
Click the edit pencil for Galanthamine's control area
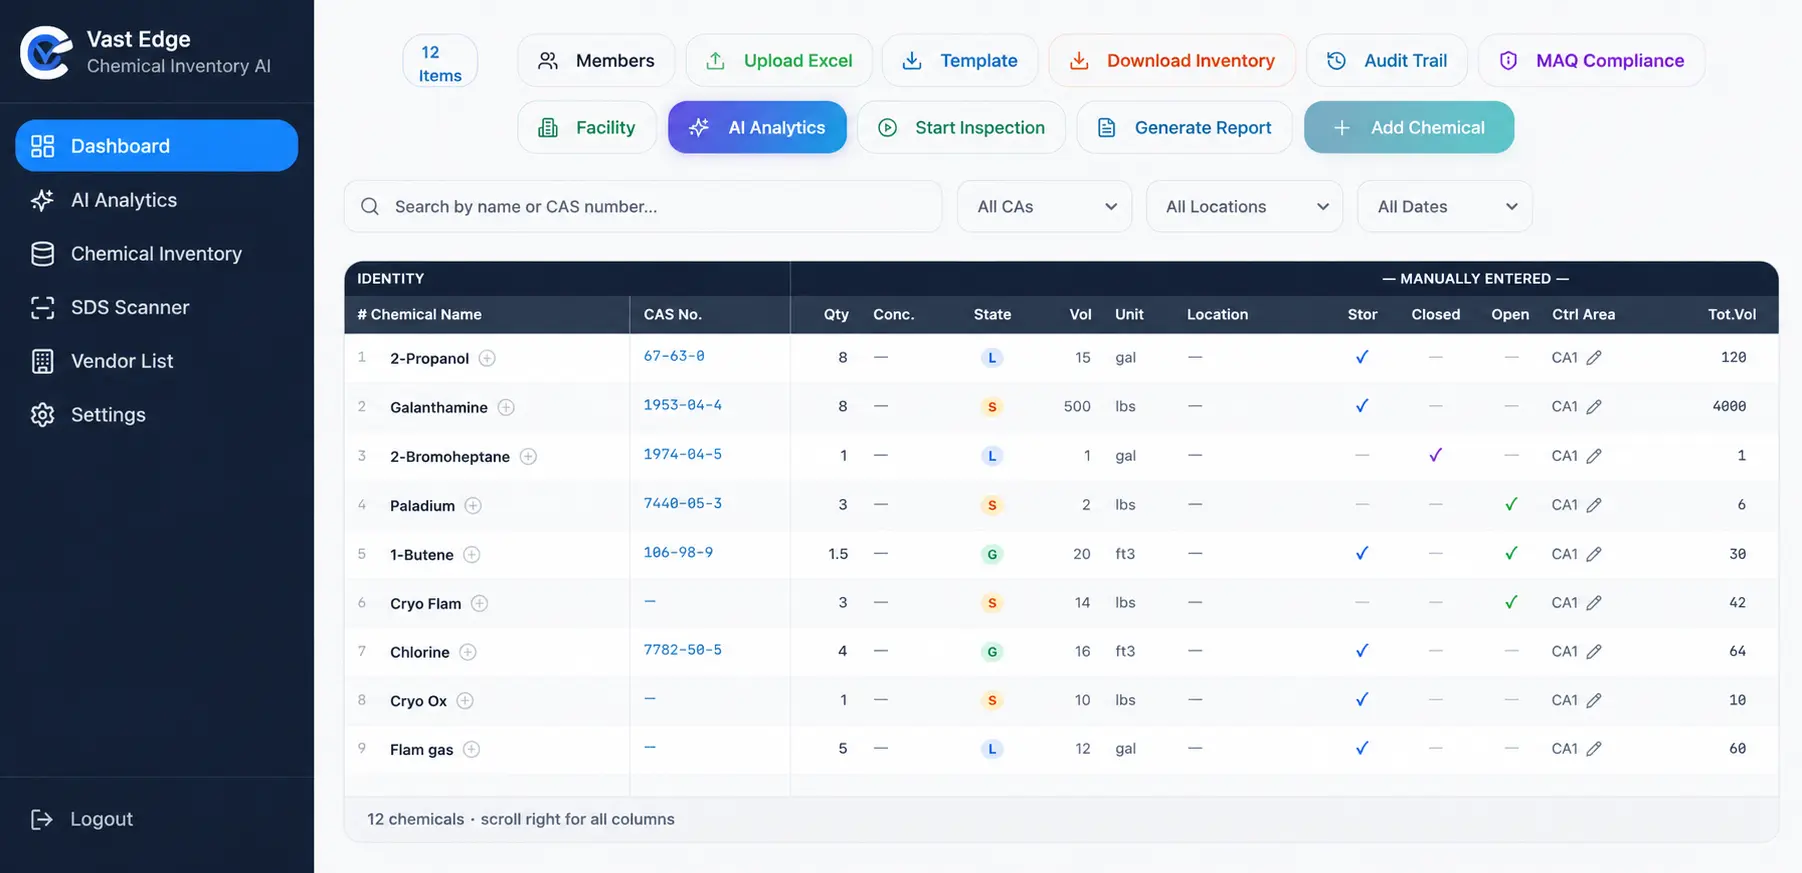[x=1594, y=406]
